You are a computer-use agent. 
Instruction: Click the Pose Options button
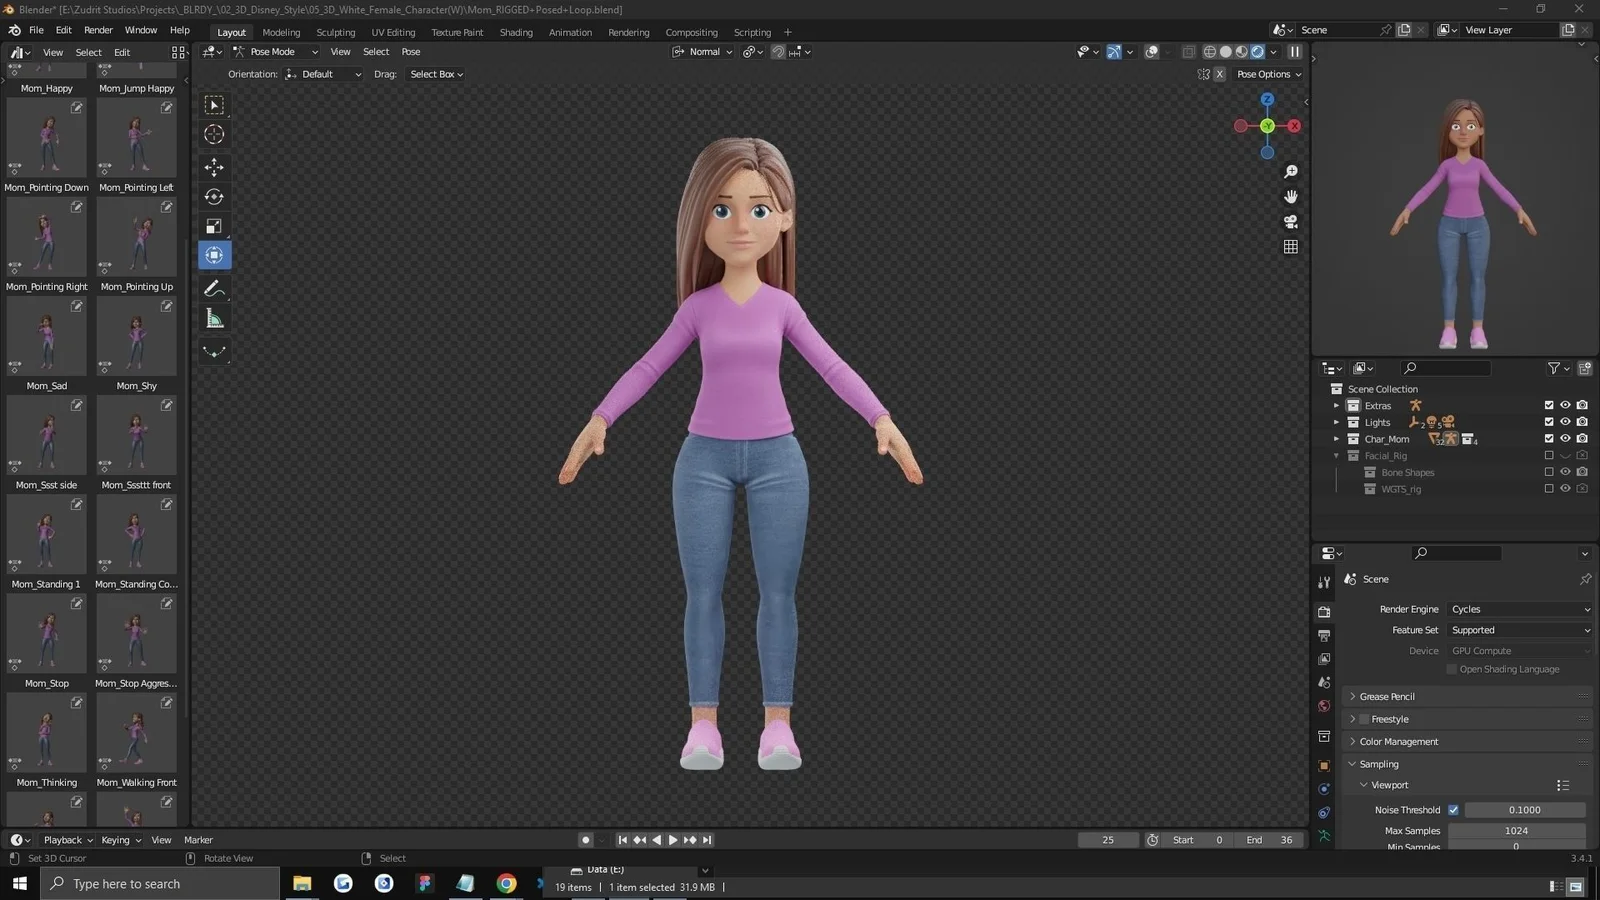[1267, 73]
